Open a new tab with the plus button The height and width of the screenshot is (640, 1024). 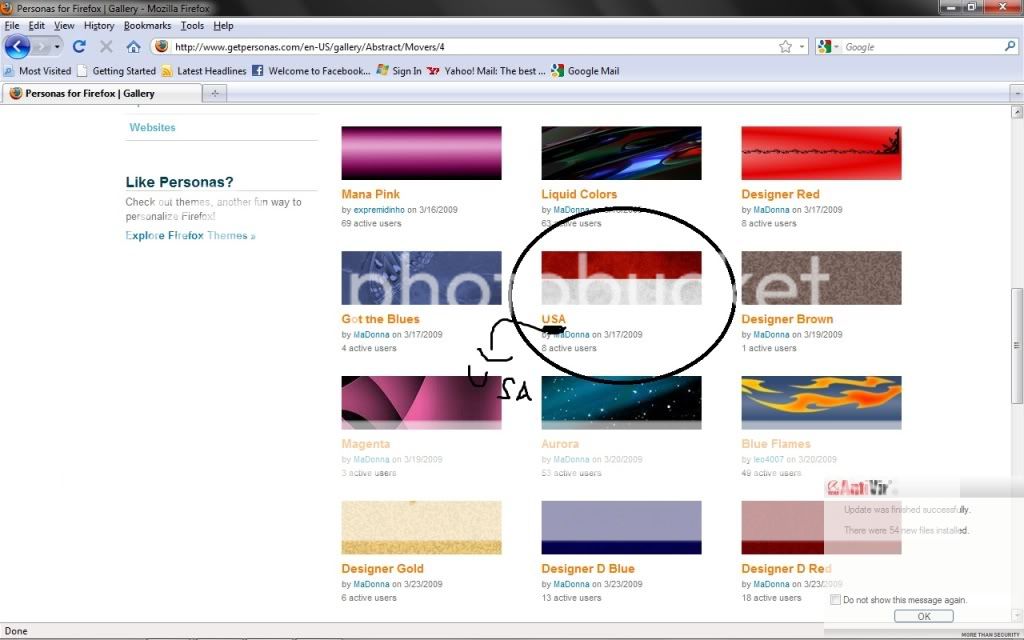pyautogui.click(x=214, y=93)
